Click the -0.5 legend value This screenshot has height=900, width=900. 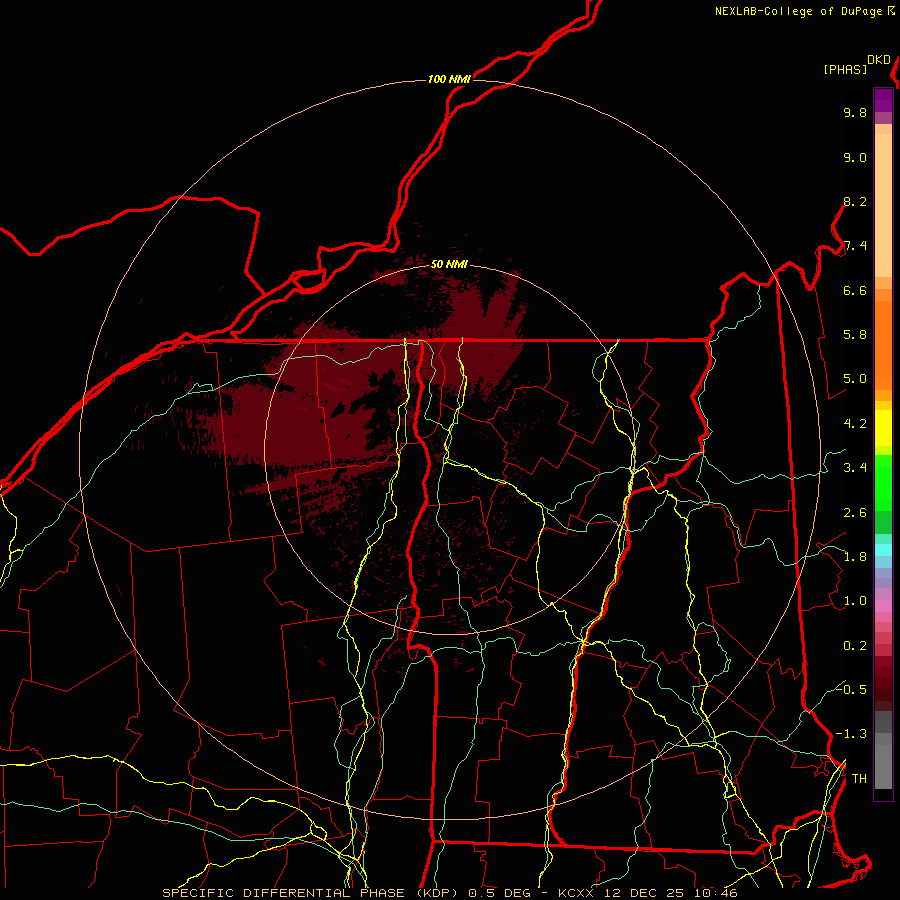tap(851, 689)
